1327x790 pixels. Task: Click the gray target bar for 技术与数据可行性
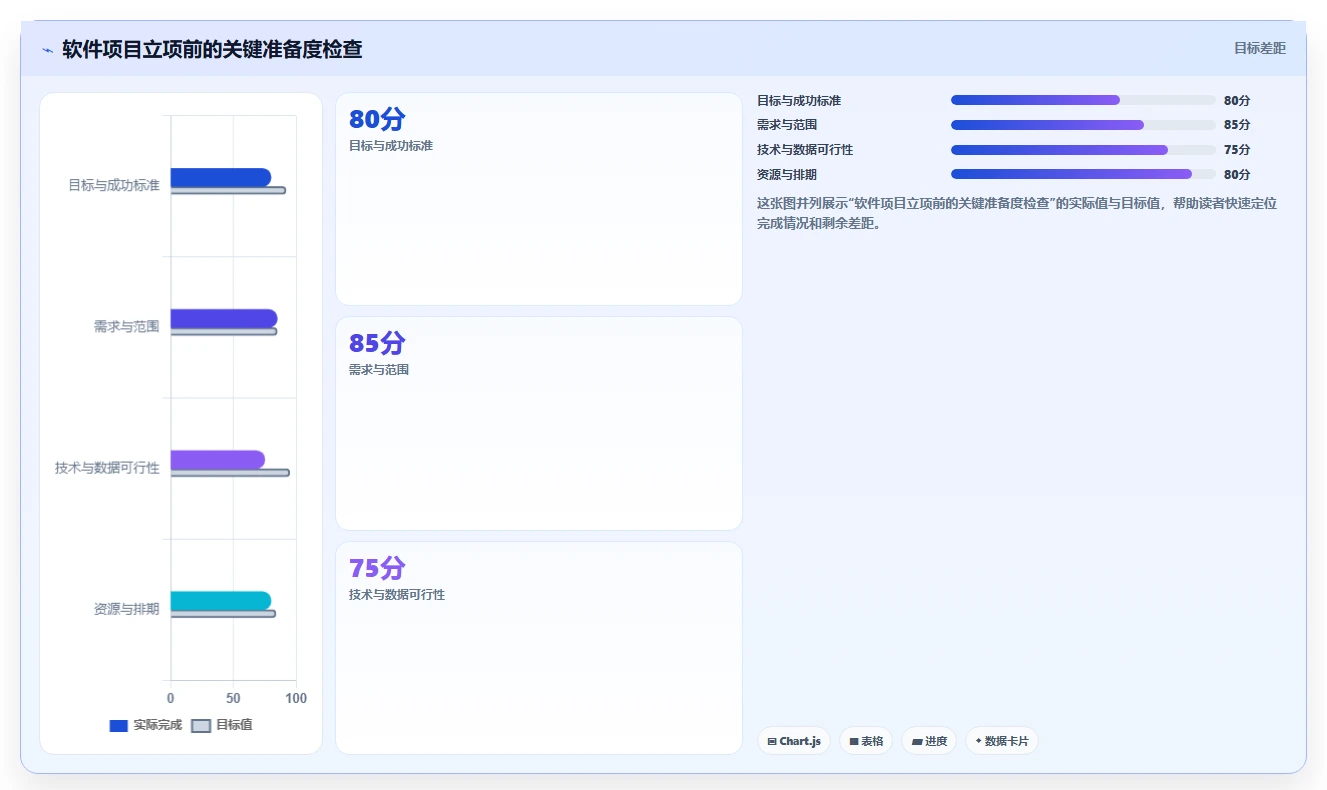229,473
